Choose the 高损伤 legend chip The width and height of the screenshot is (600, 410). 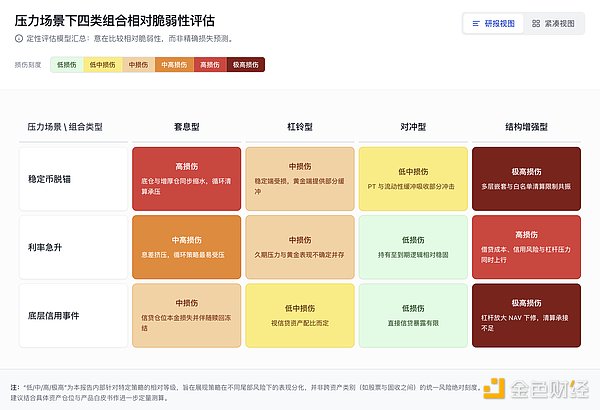tap(208, 65)
